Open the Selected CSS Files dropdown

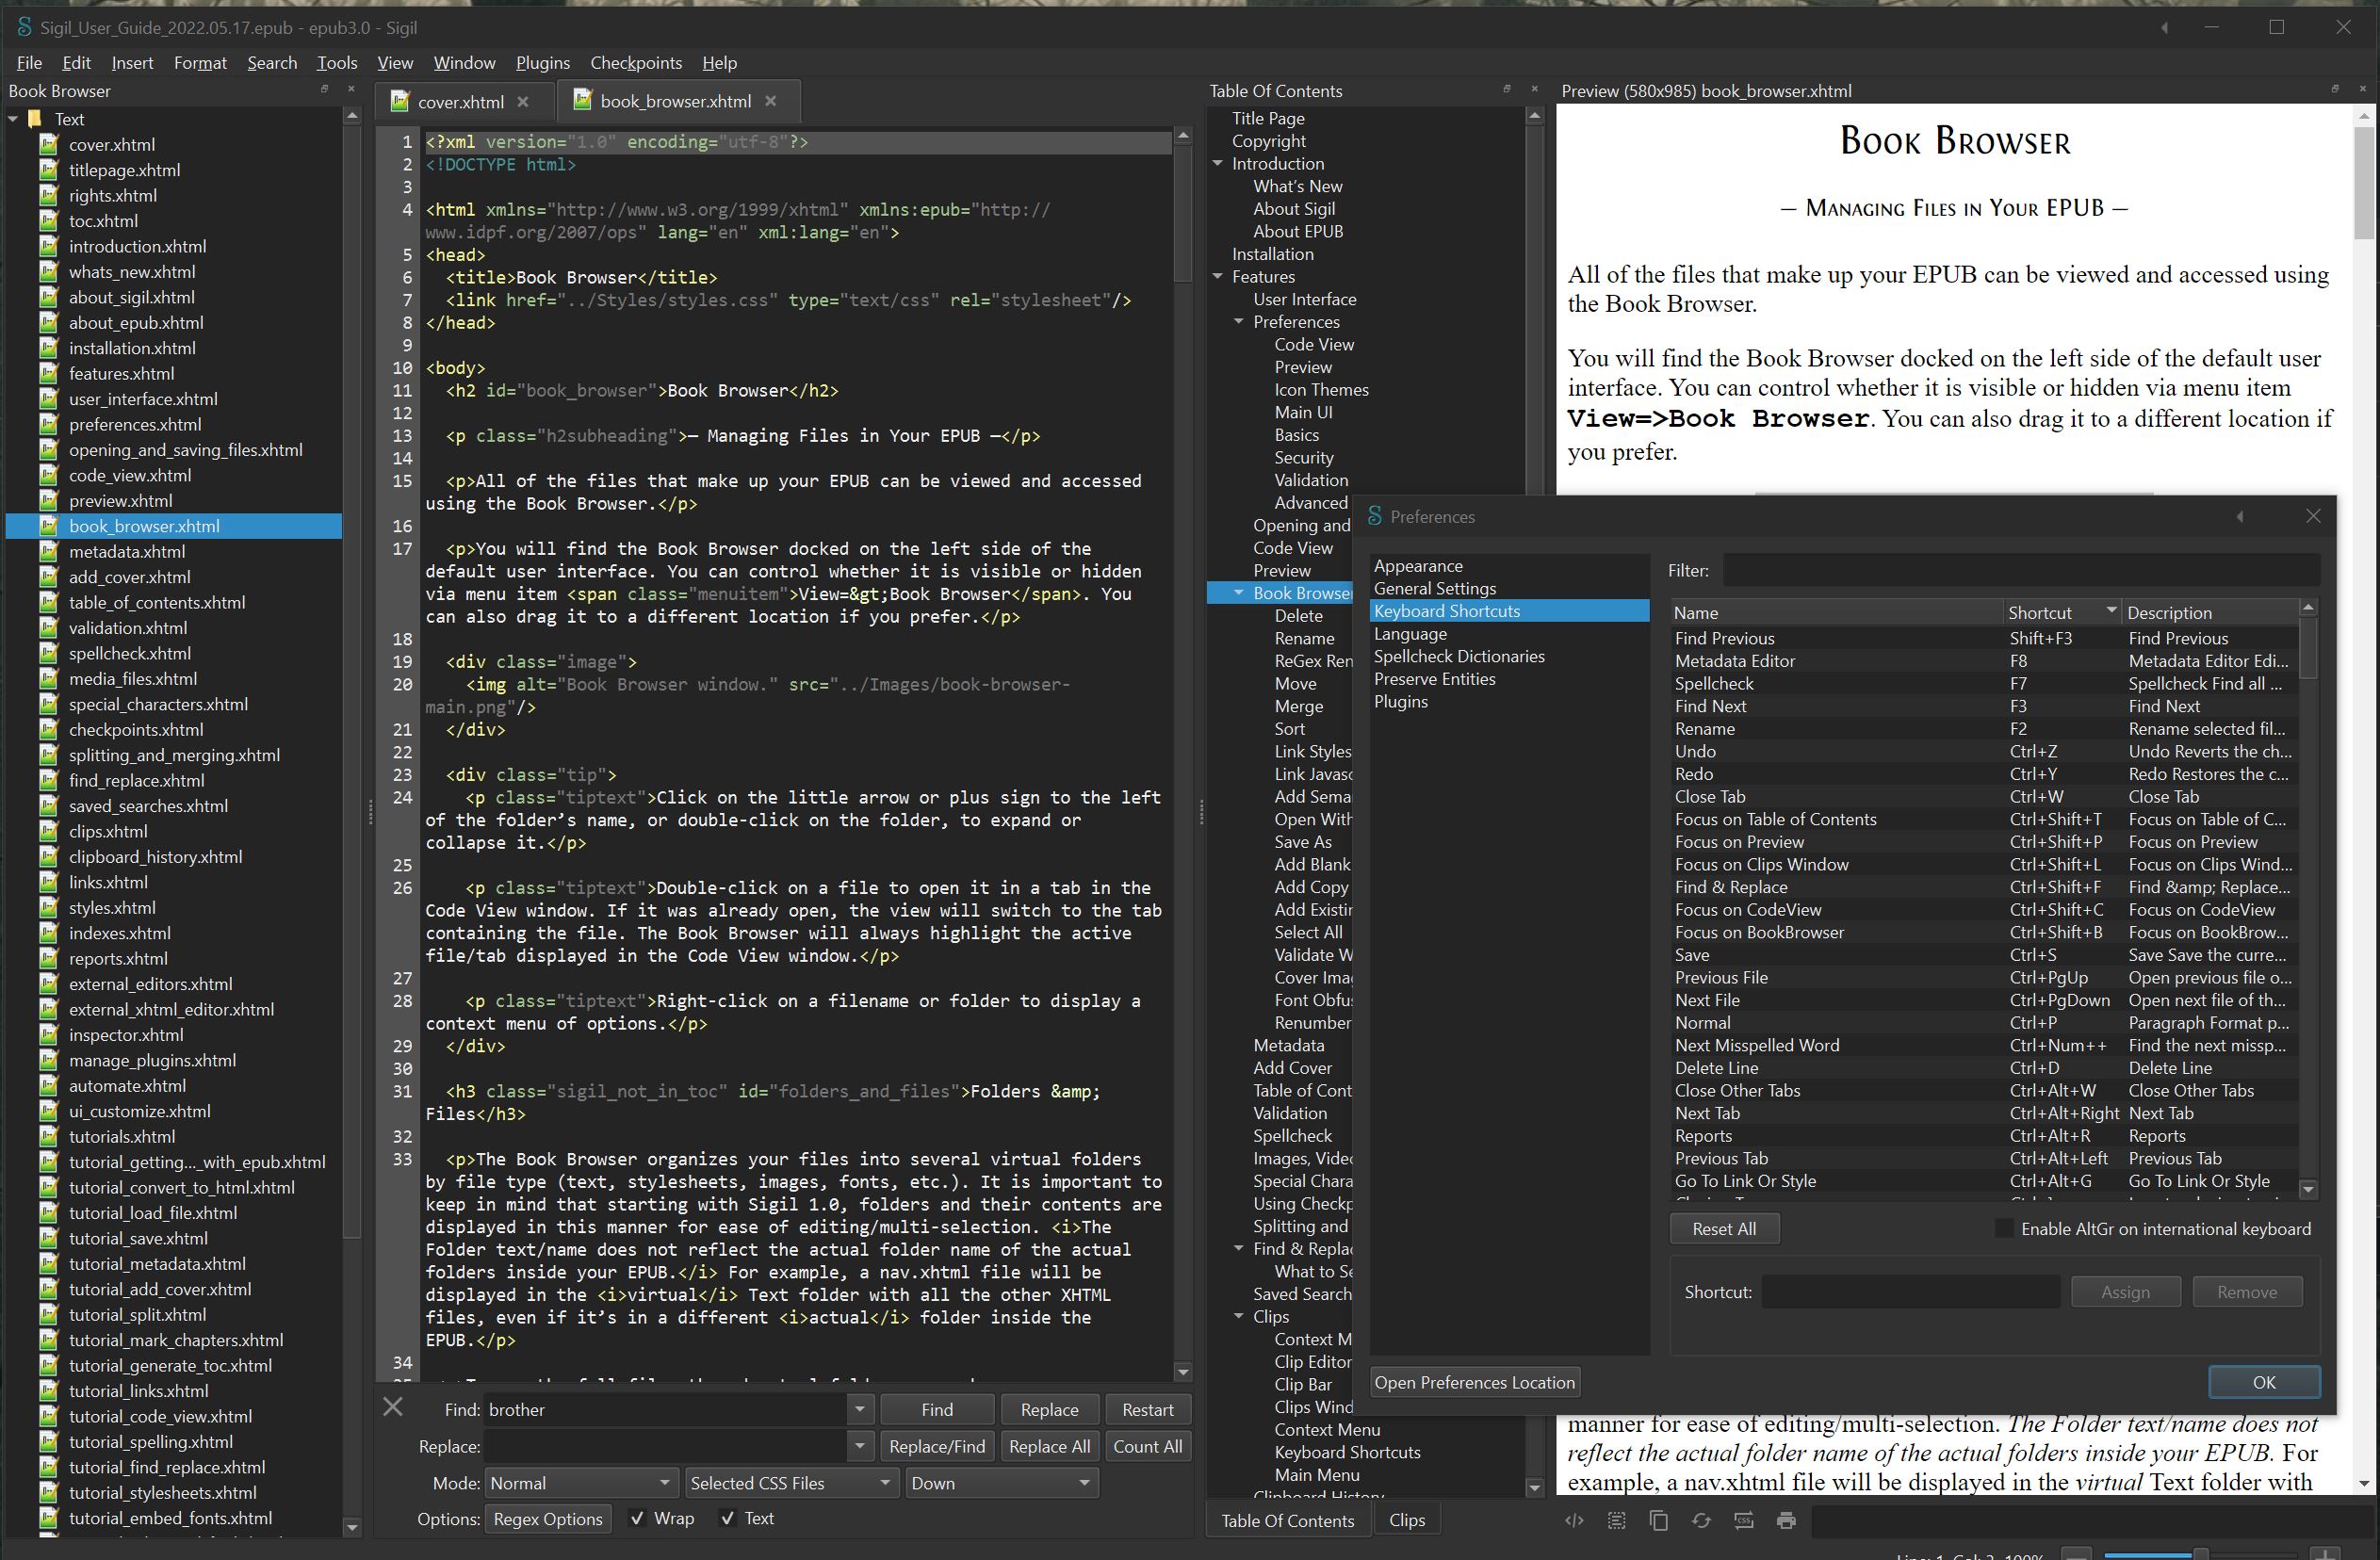pyautogui.click(x=789, y=1483)
